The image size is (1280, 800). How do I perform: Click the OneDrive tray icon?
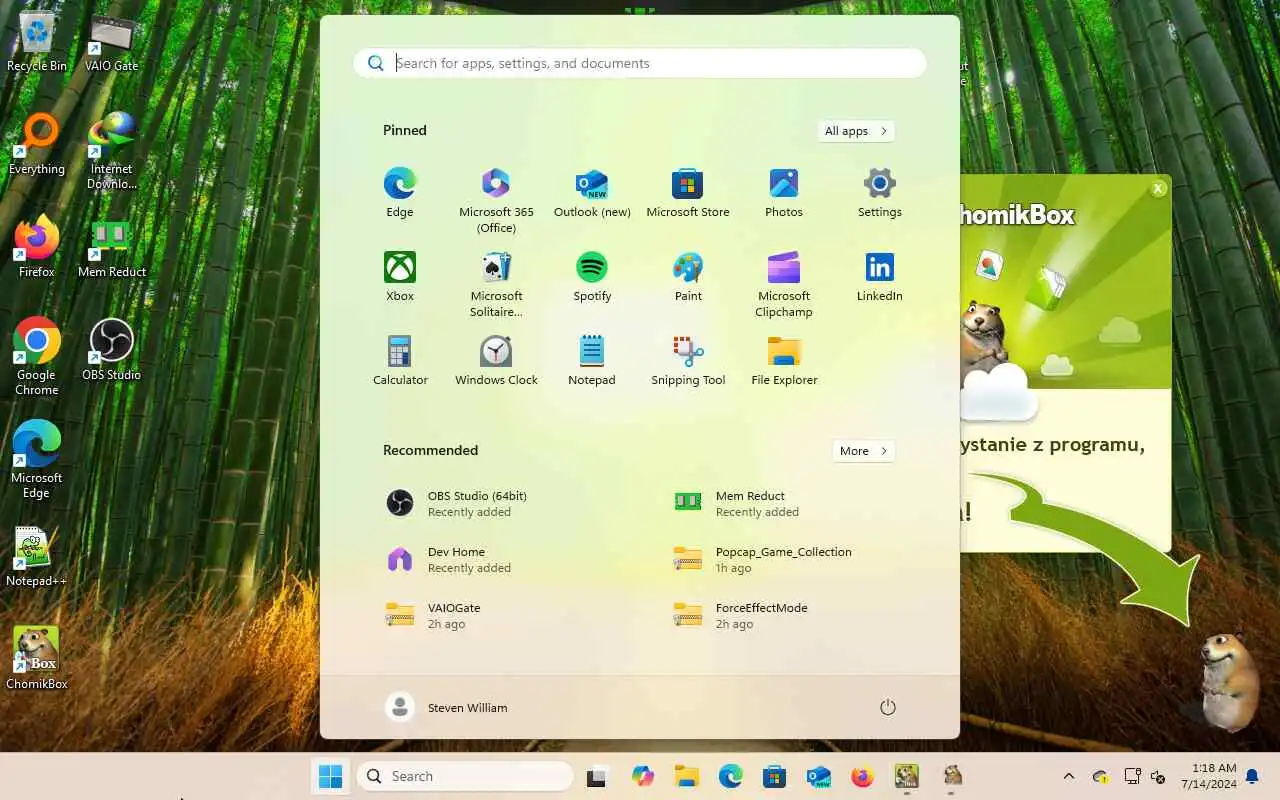(1101, 776)
